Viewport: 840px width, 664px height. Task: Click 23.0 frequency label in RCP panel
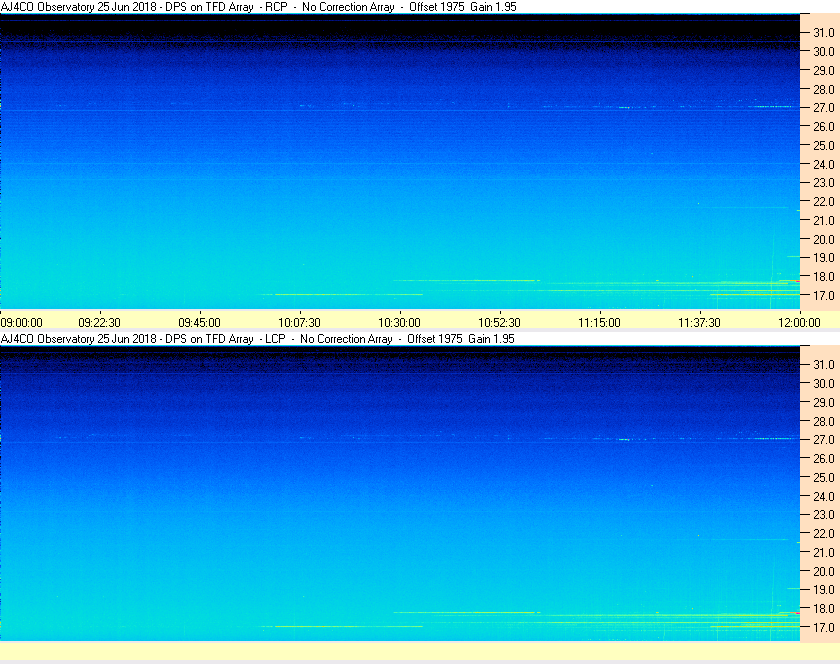(824, 183)
